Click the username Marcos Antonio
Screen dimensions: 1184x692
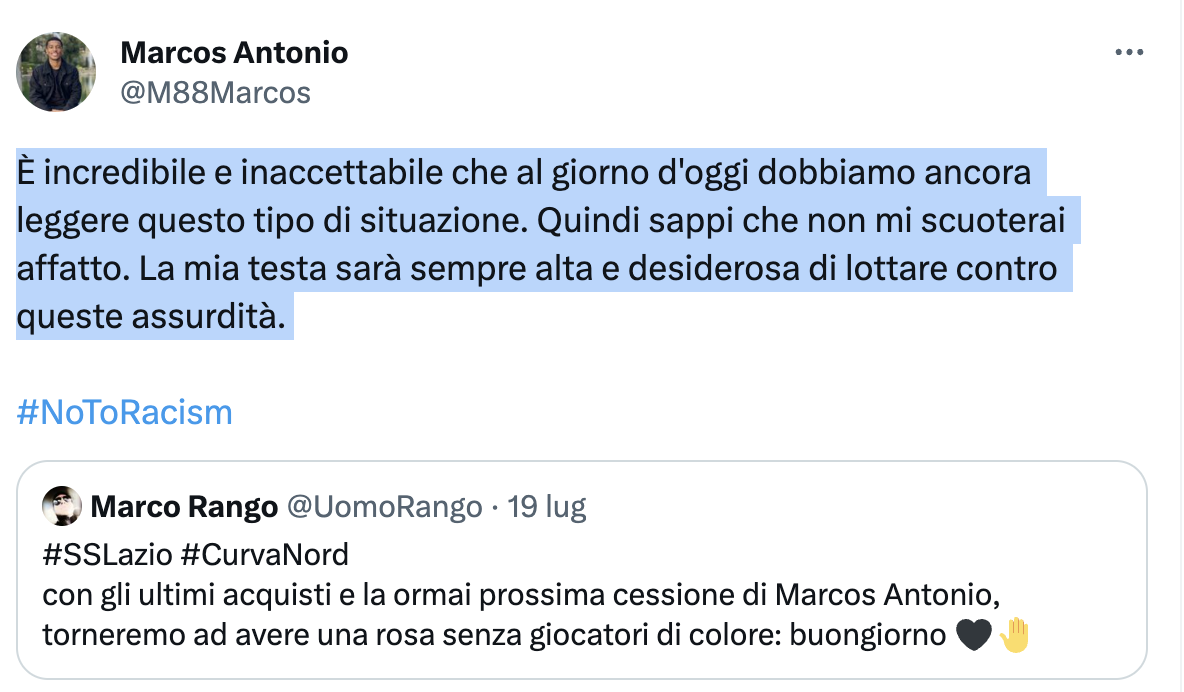coord(233,52)
